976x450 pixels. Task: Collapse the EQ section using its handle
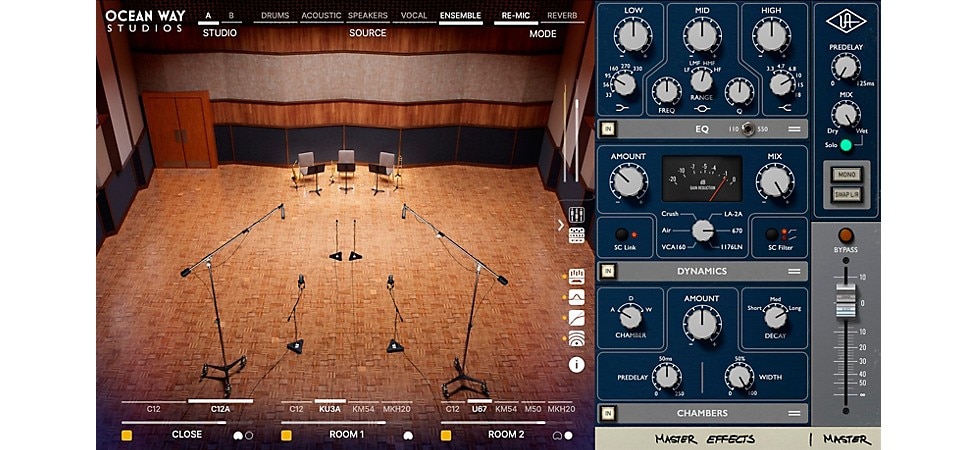point(794,129)
